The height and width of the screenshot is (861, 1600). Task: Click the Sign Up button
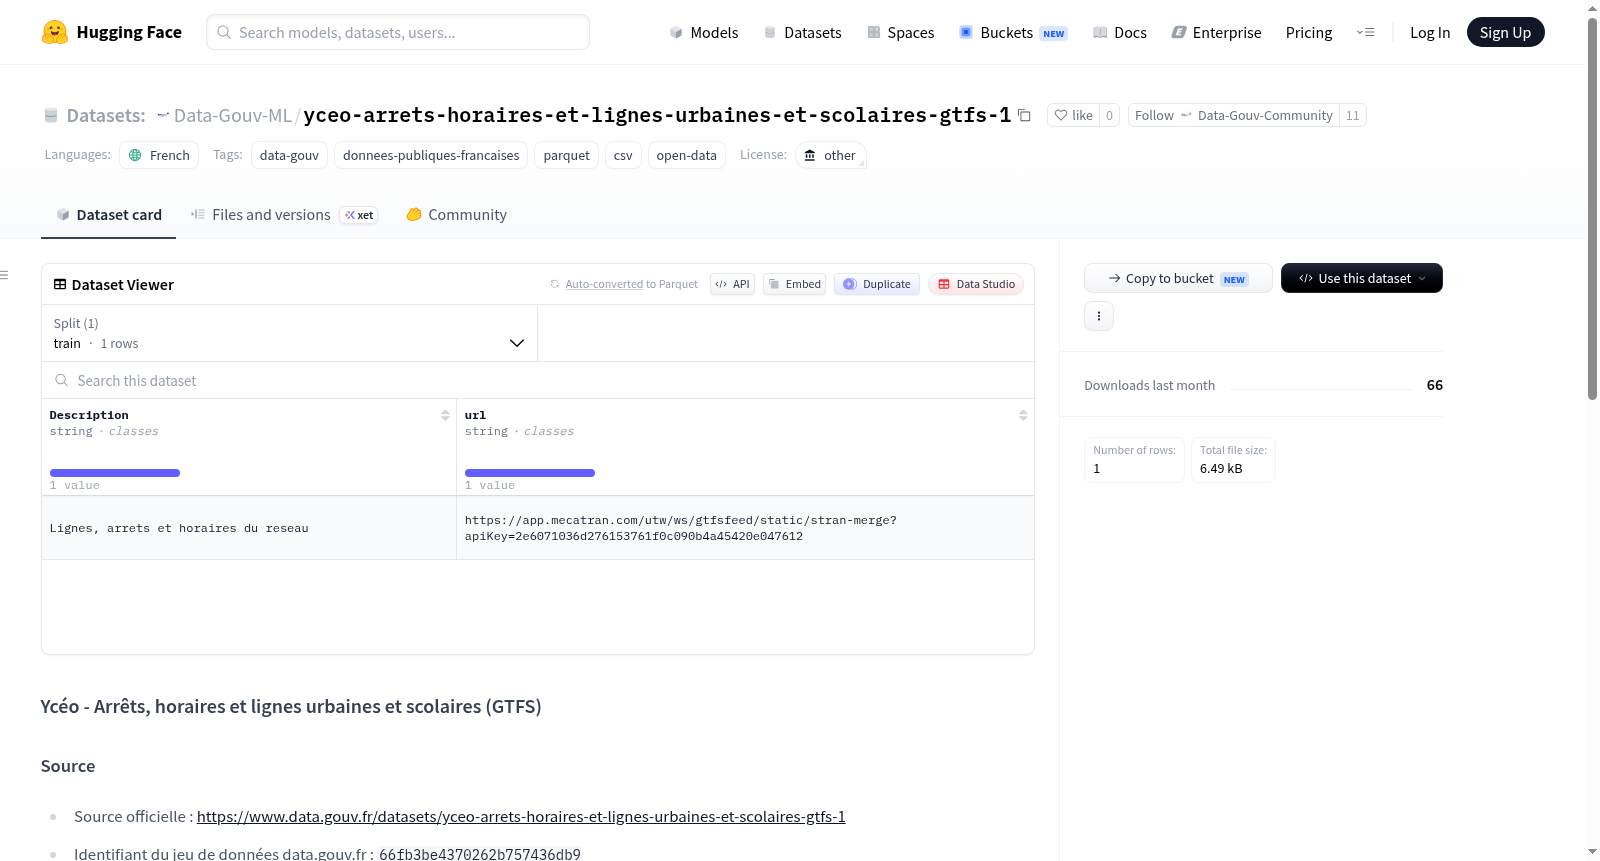click(1506, 32)
